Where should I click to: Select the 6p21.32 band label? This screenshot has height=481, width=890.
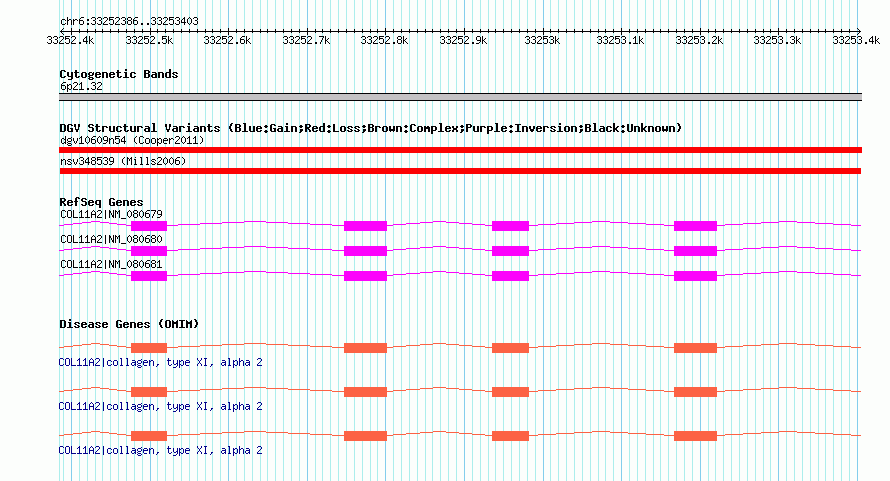(x=81, y=86)
